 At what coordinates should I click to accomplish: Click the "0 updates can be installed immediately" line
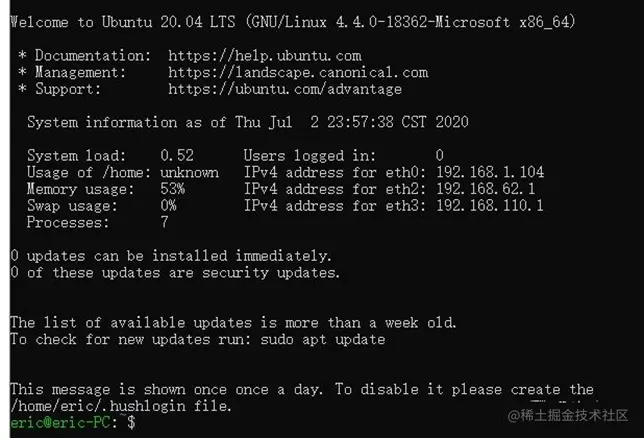coord(171,255)
